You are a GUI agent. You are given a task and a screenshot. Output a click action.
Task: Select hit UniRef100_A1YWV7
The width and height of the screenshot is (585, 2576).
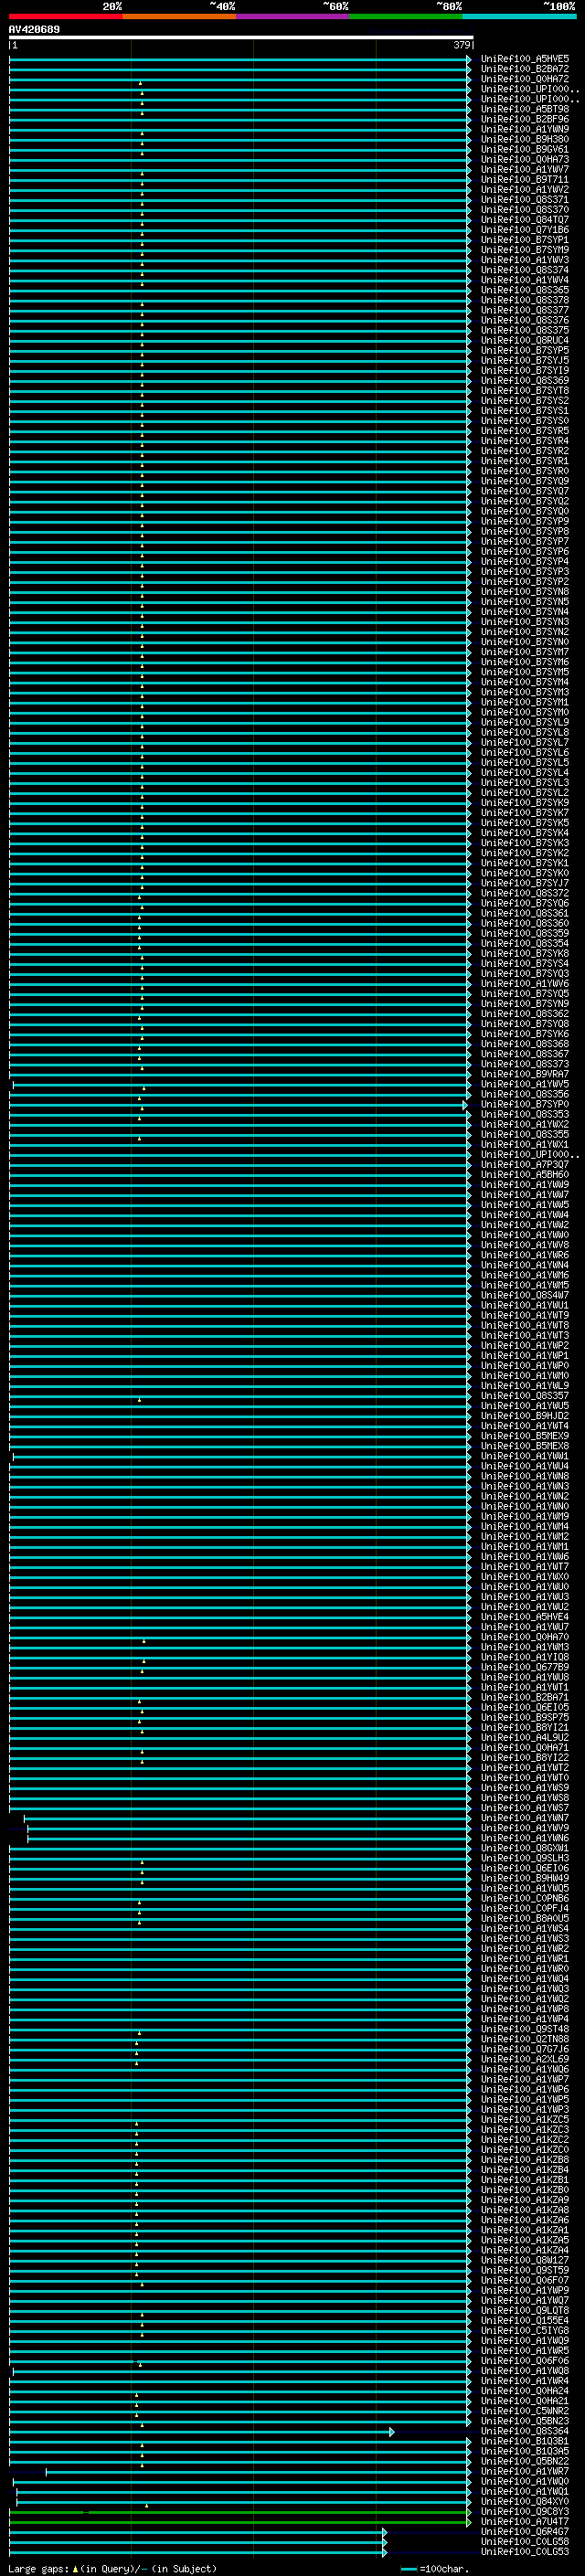tap(525, 169)
